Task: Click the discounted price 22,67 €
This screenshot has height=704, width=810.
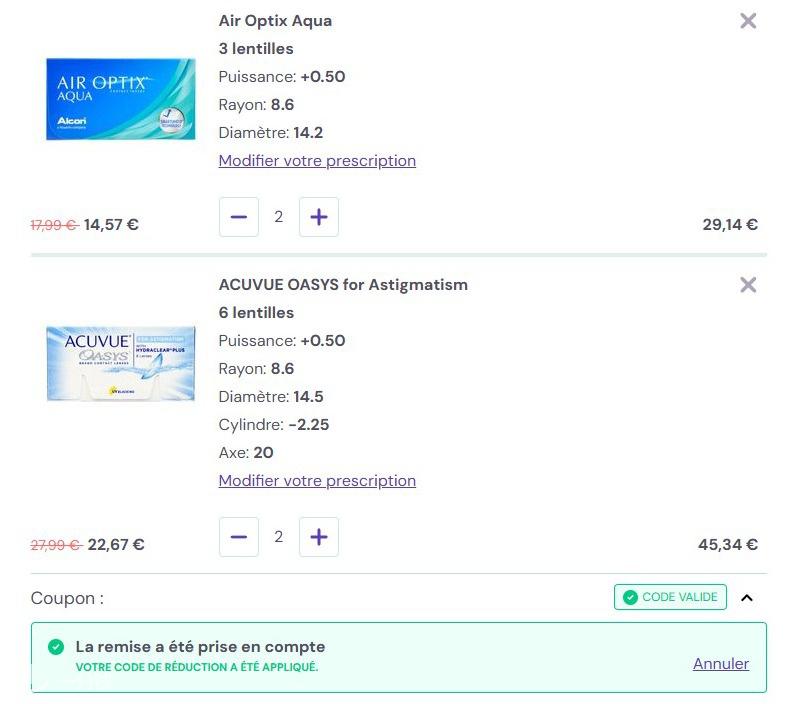Action: pos(116,544)
